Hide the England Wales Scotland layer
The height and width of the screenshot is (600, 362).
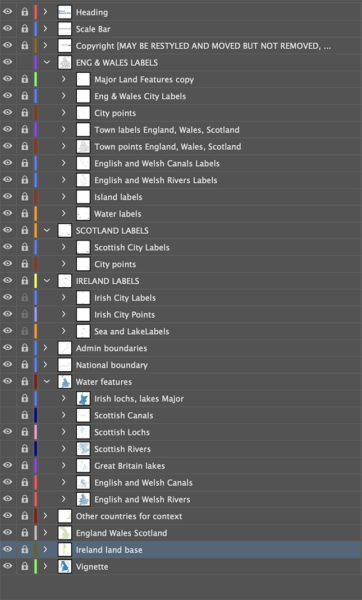(x=8, y=533)
